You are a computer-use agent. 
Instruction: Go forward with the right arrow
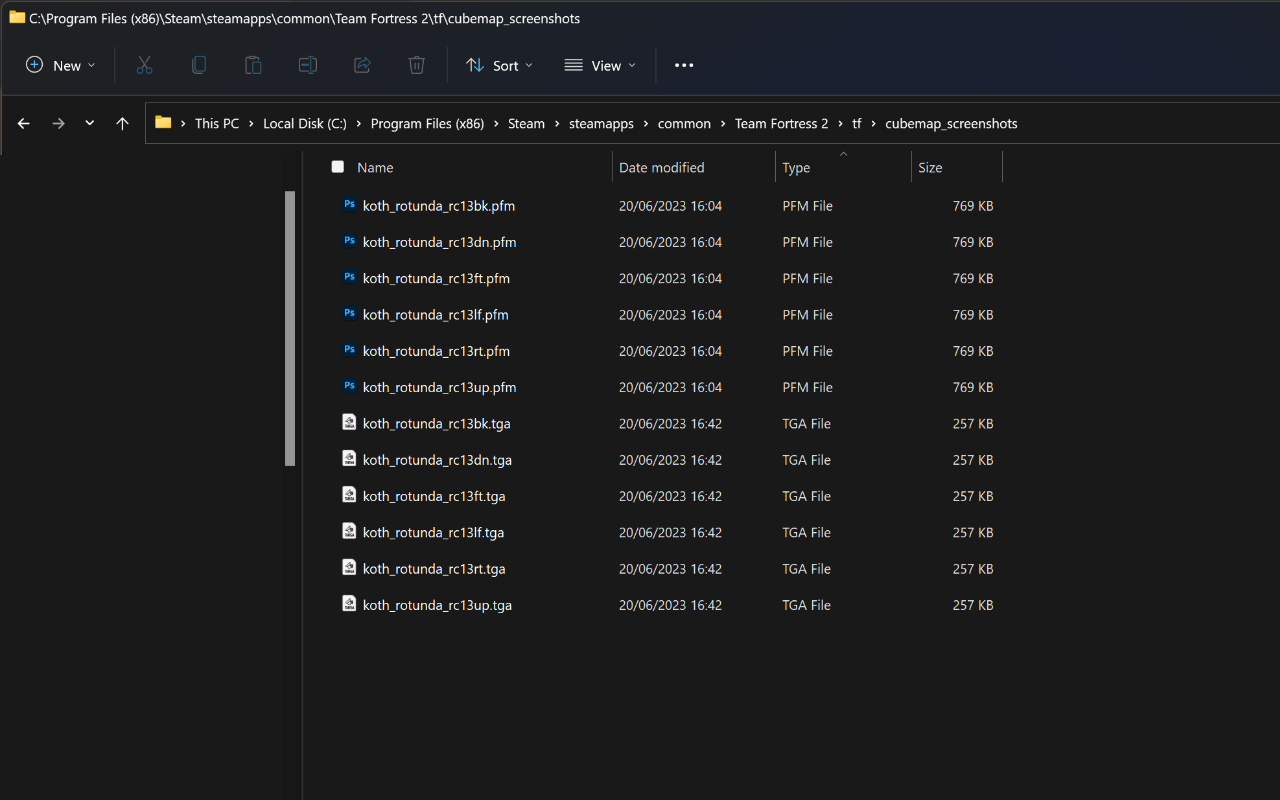point(58,123)
